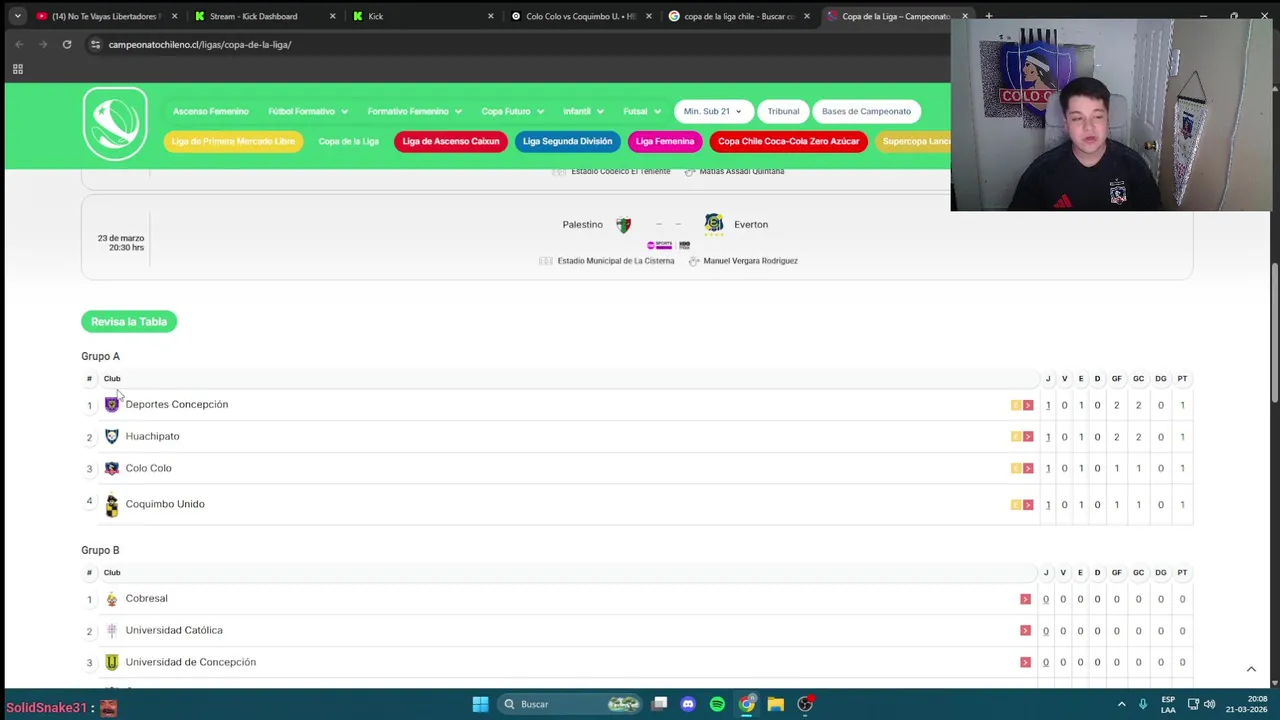Click the Manuel Vergara Rodríguez referee name

point(750,261)
